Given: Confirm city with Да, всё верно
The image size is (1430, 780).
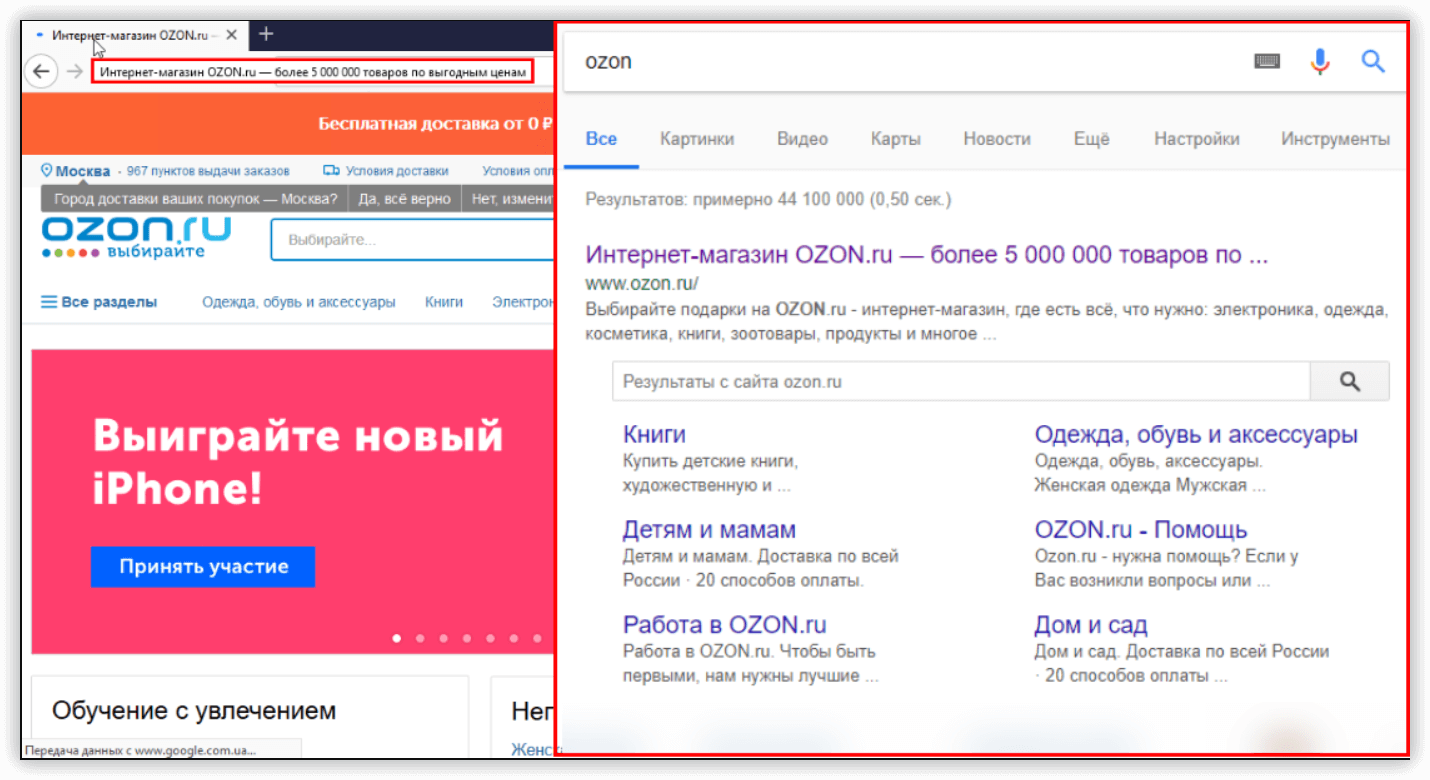Looking at the screenshot, I should coord(404,199).
